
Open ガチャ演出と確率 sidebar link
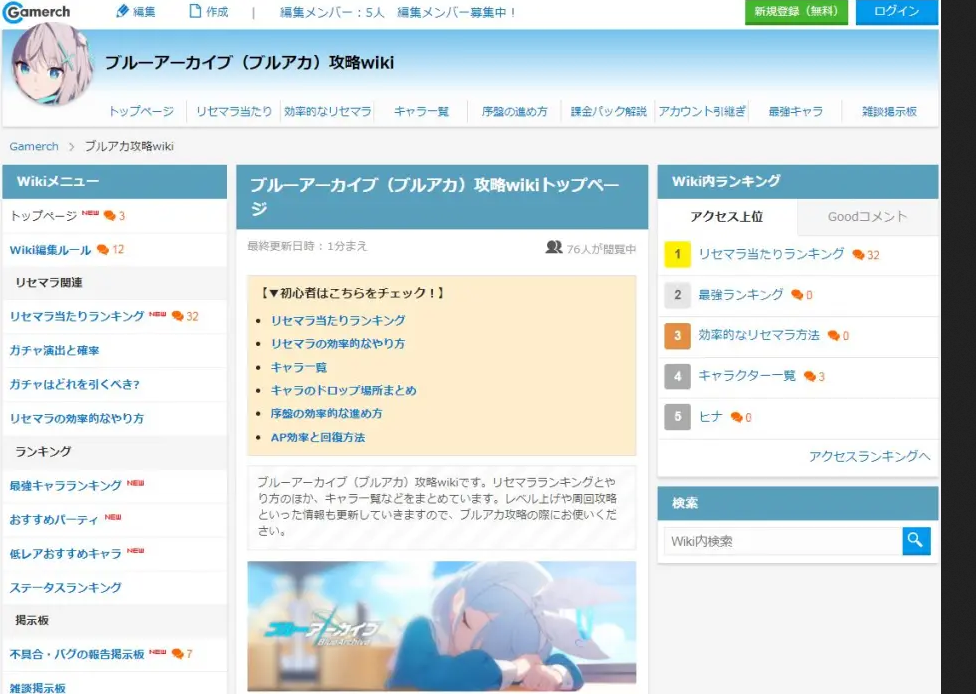tap(54, 350)
